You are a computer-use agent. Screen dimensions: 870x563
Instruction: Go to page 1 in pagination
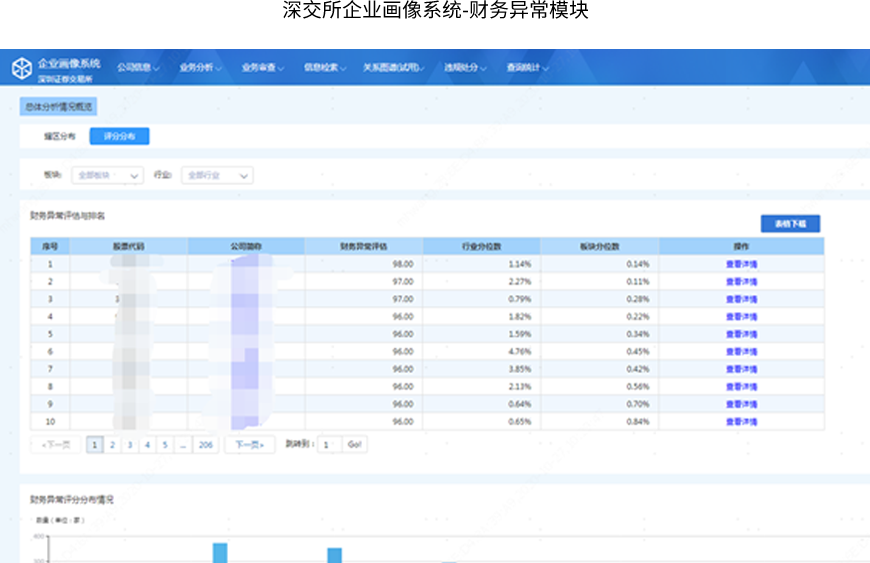tap(95, 445)
